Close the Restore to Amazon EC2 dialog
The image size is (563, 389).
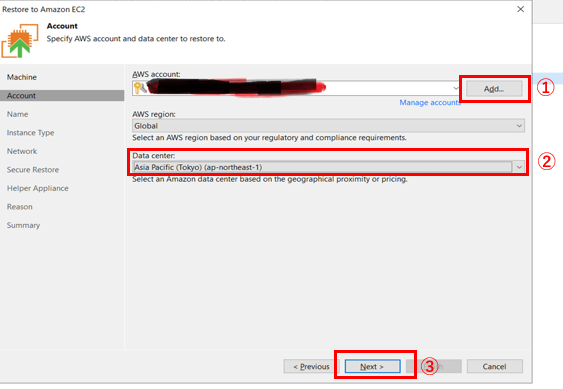tap(520, 9)
